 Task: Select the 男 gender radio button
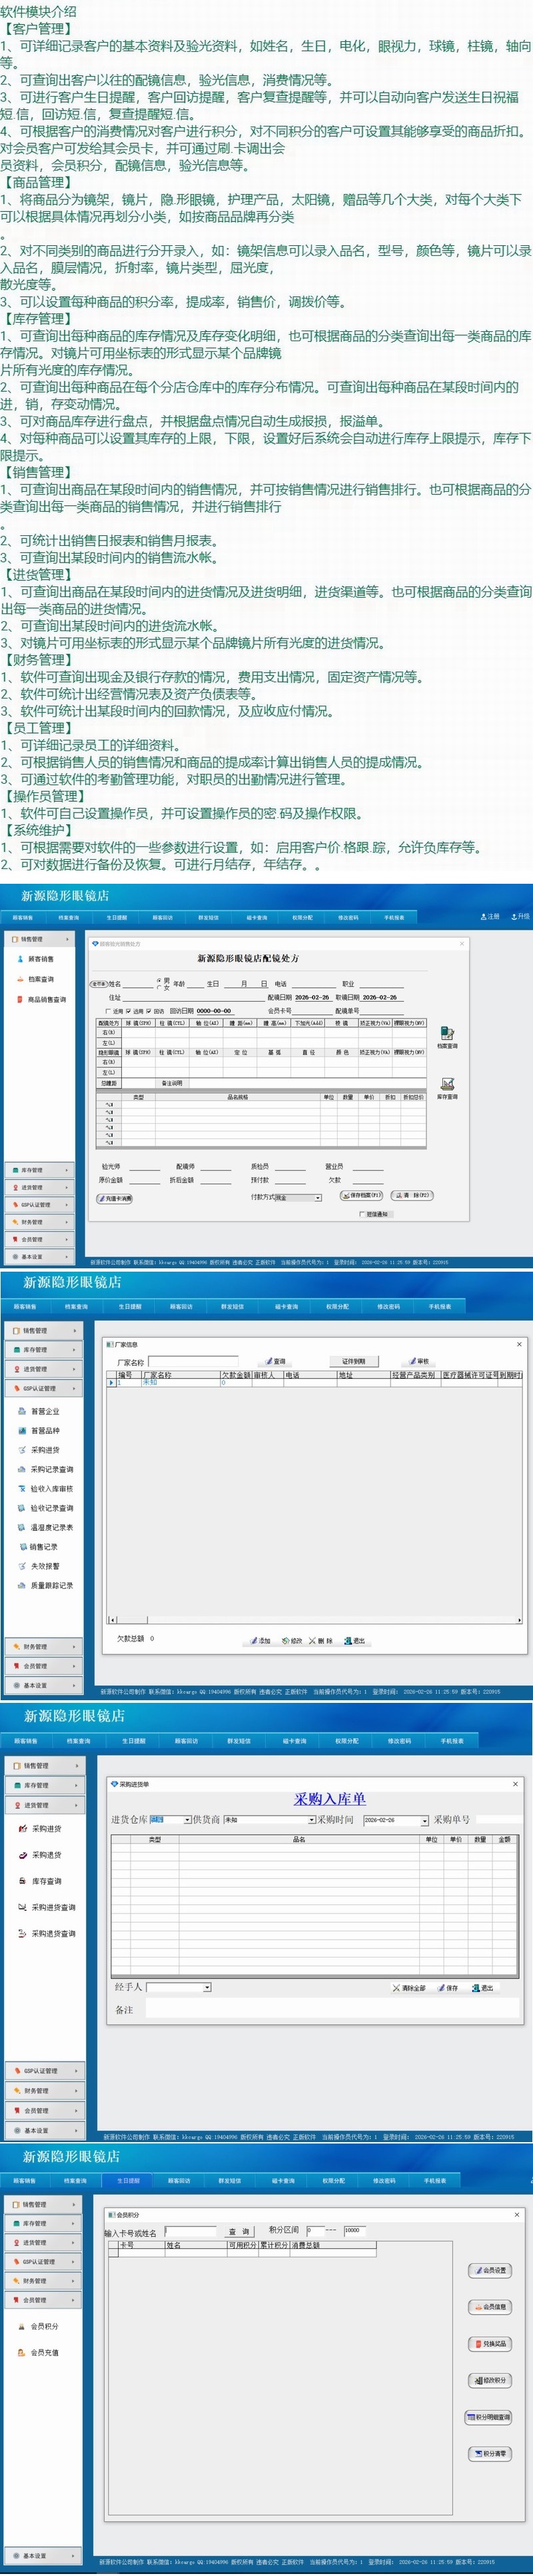(x=159, y=980)
